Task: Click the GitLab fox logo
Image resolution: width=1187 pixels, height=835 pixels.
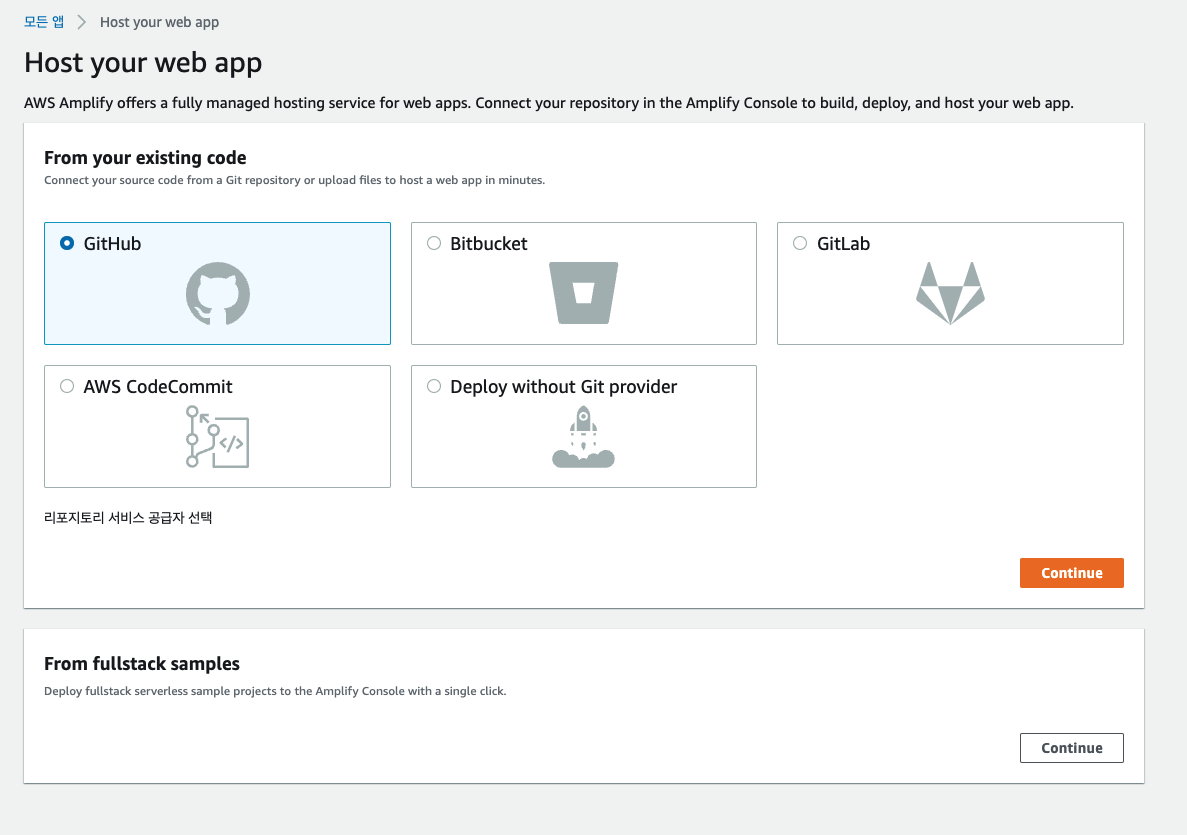Action: (x=950, y=293)
